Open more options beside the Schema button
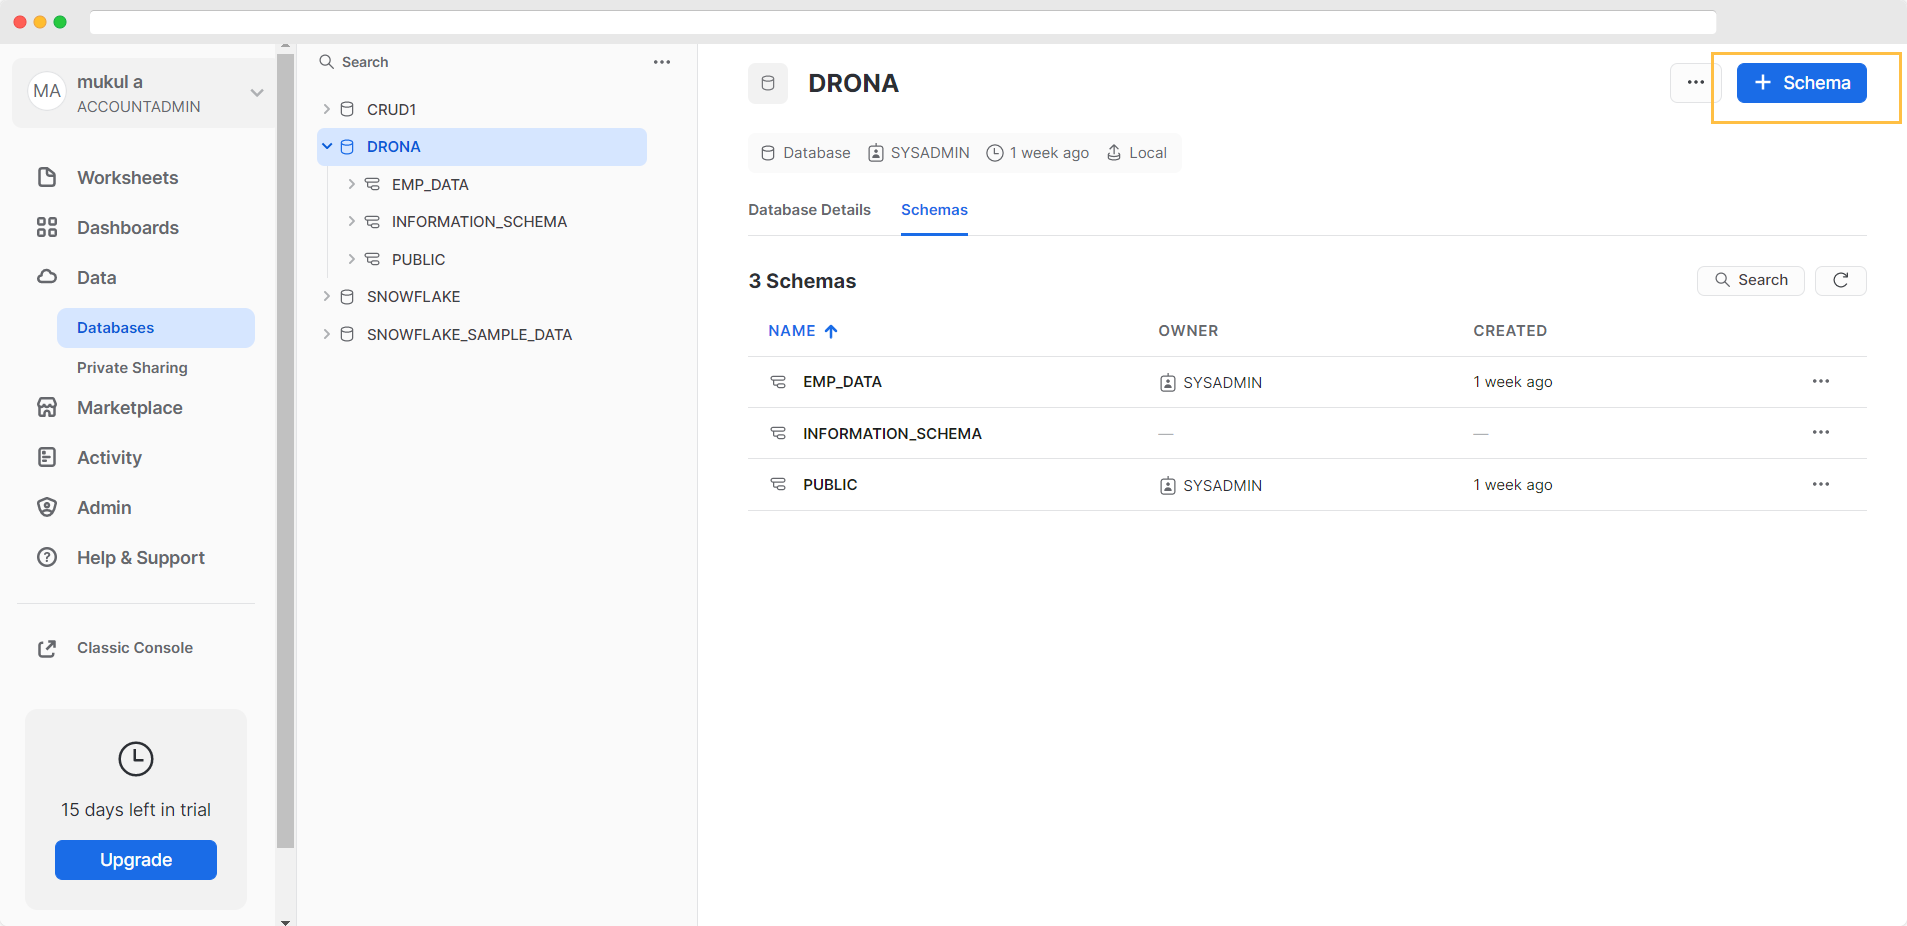This screenshot has width=1907, height=926. (x=1695, y=83)
